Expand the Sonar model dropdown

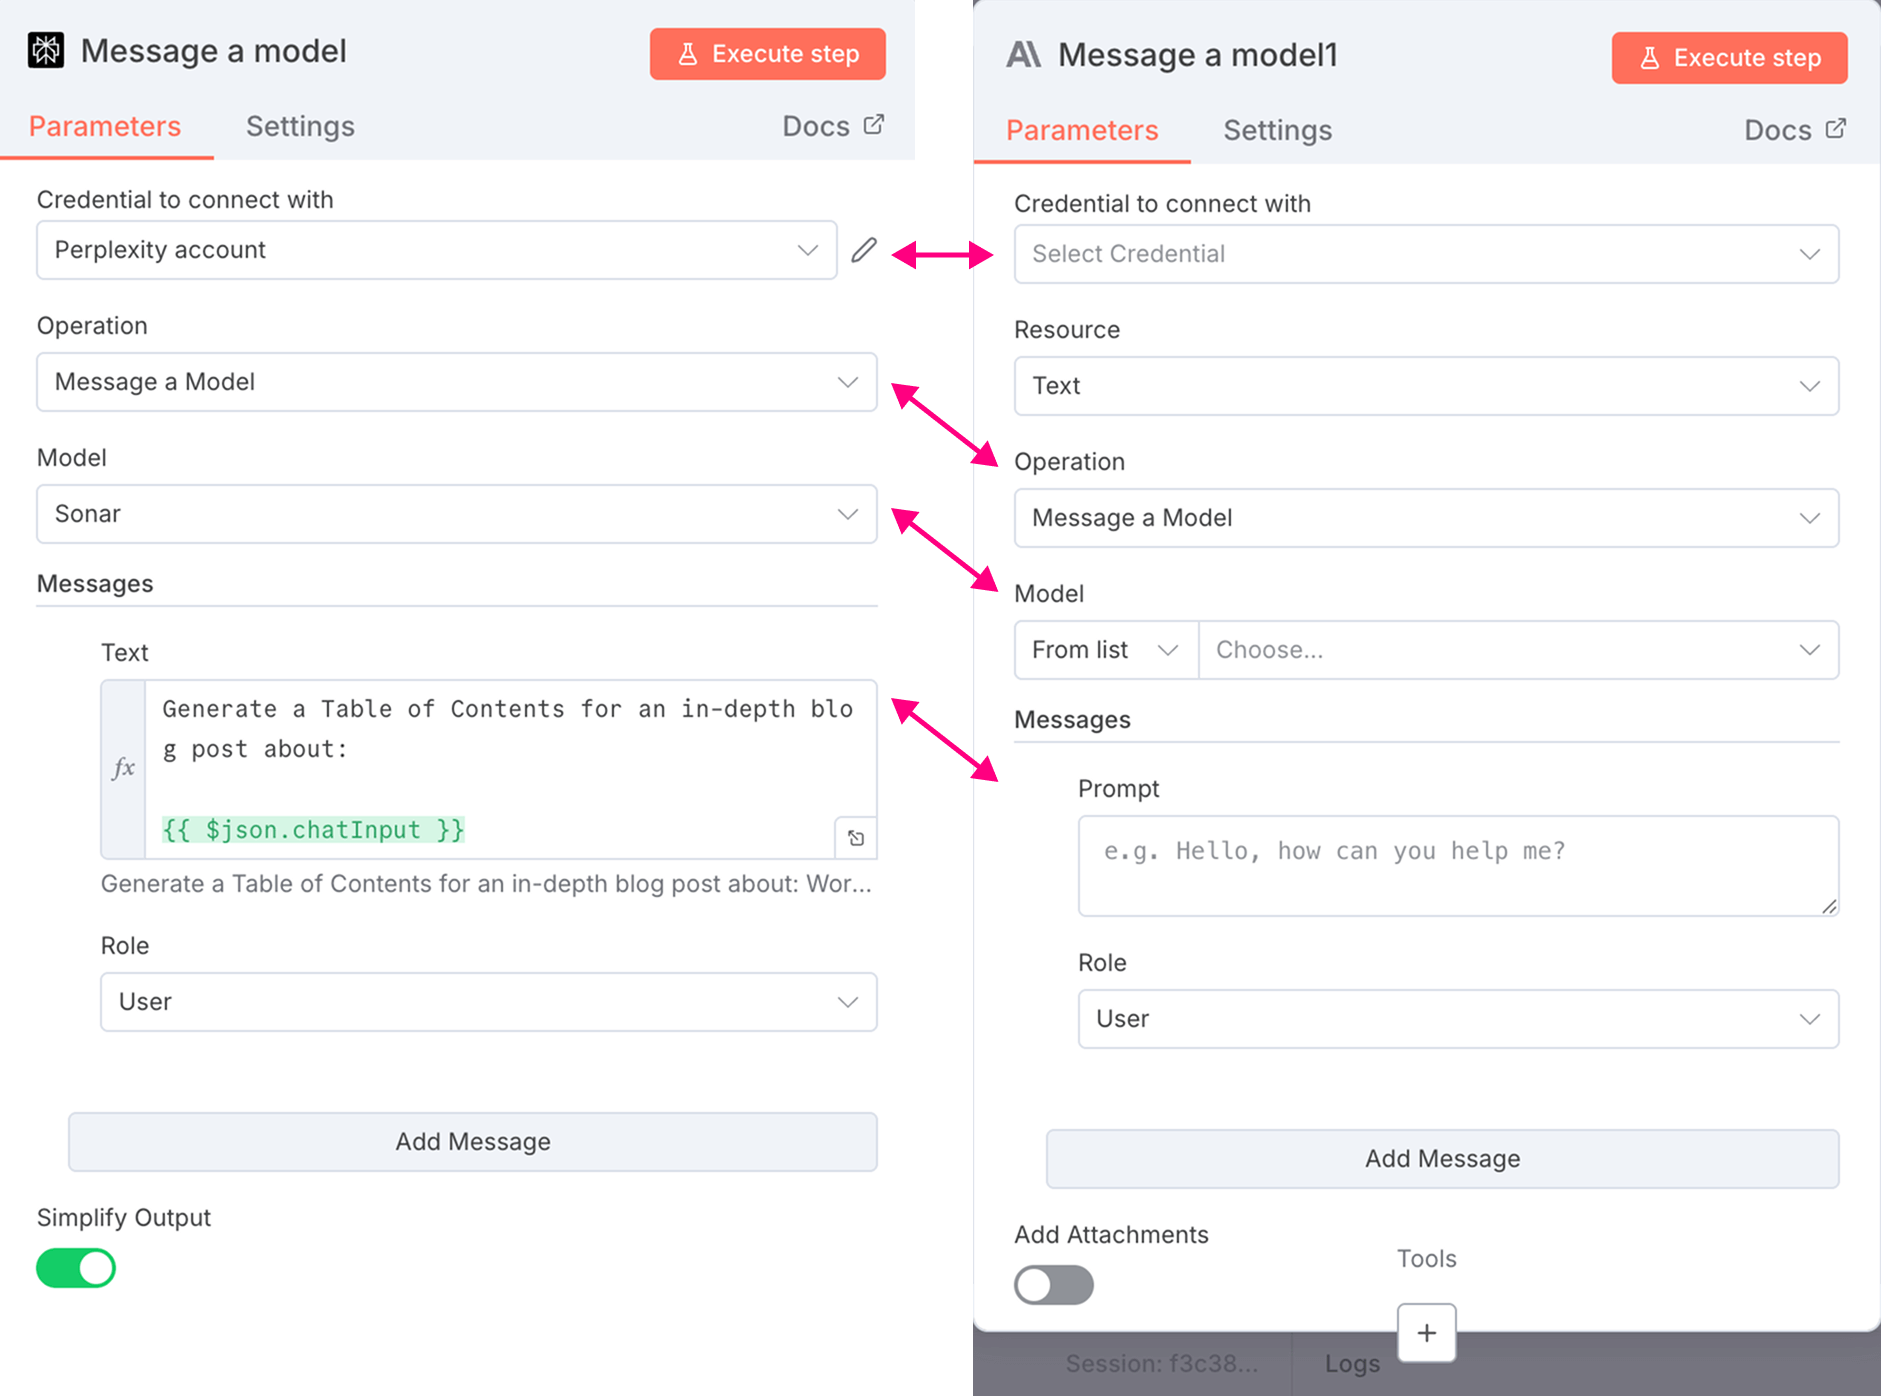[x=457, y=514]
